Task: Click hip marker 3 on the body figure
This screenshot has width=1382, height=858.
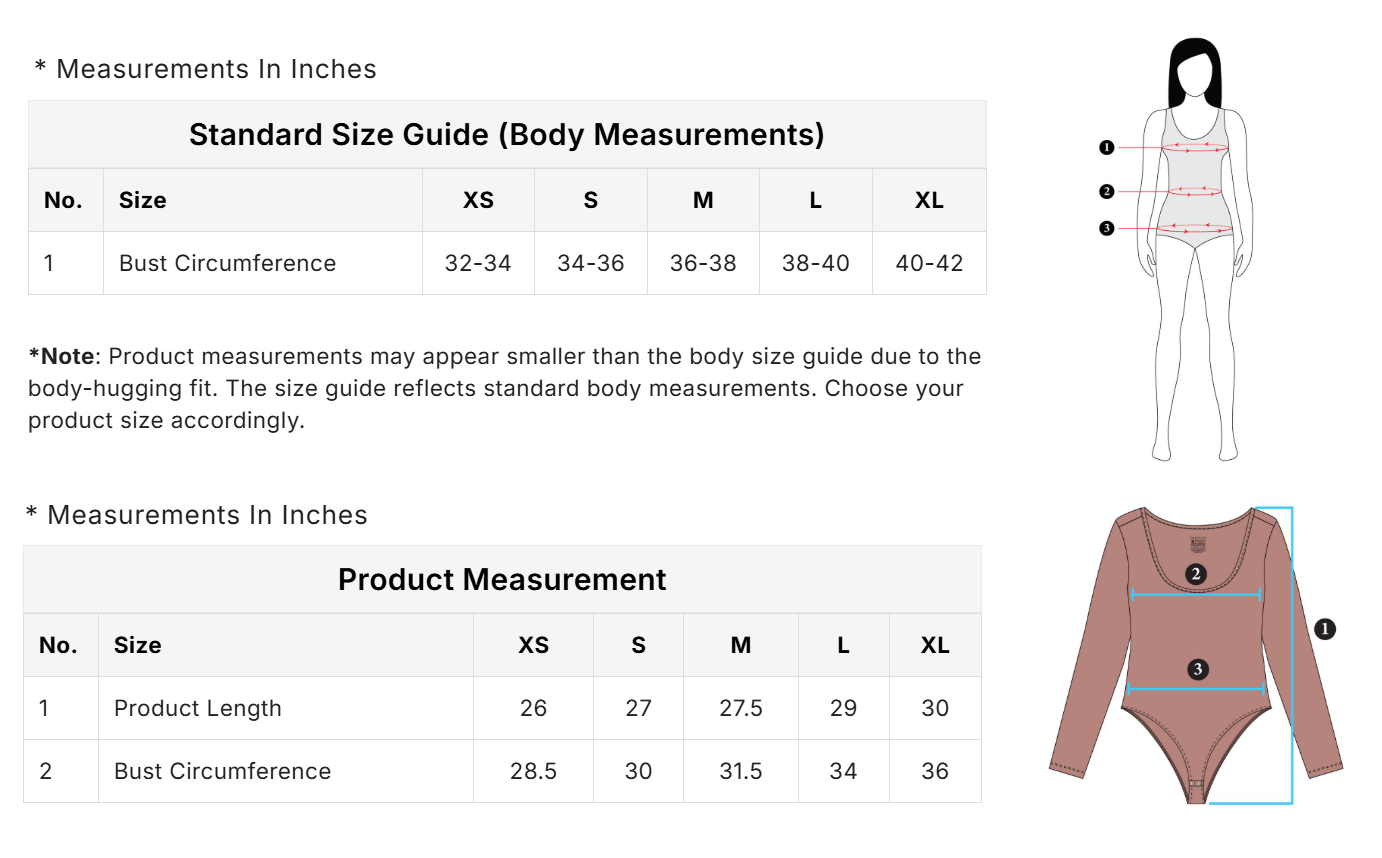Action: (x=1106, y=228)
